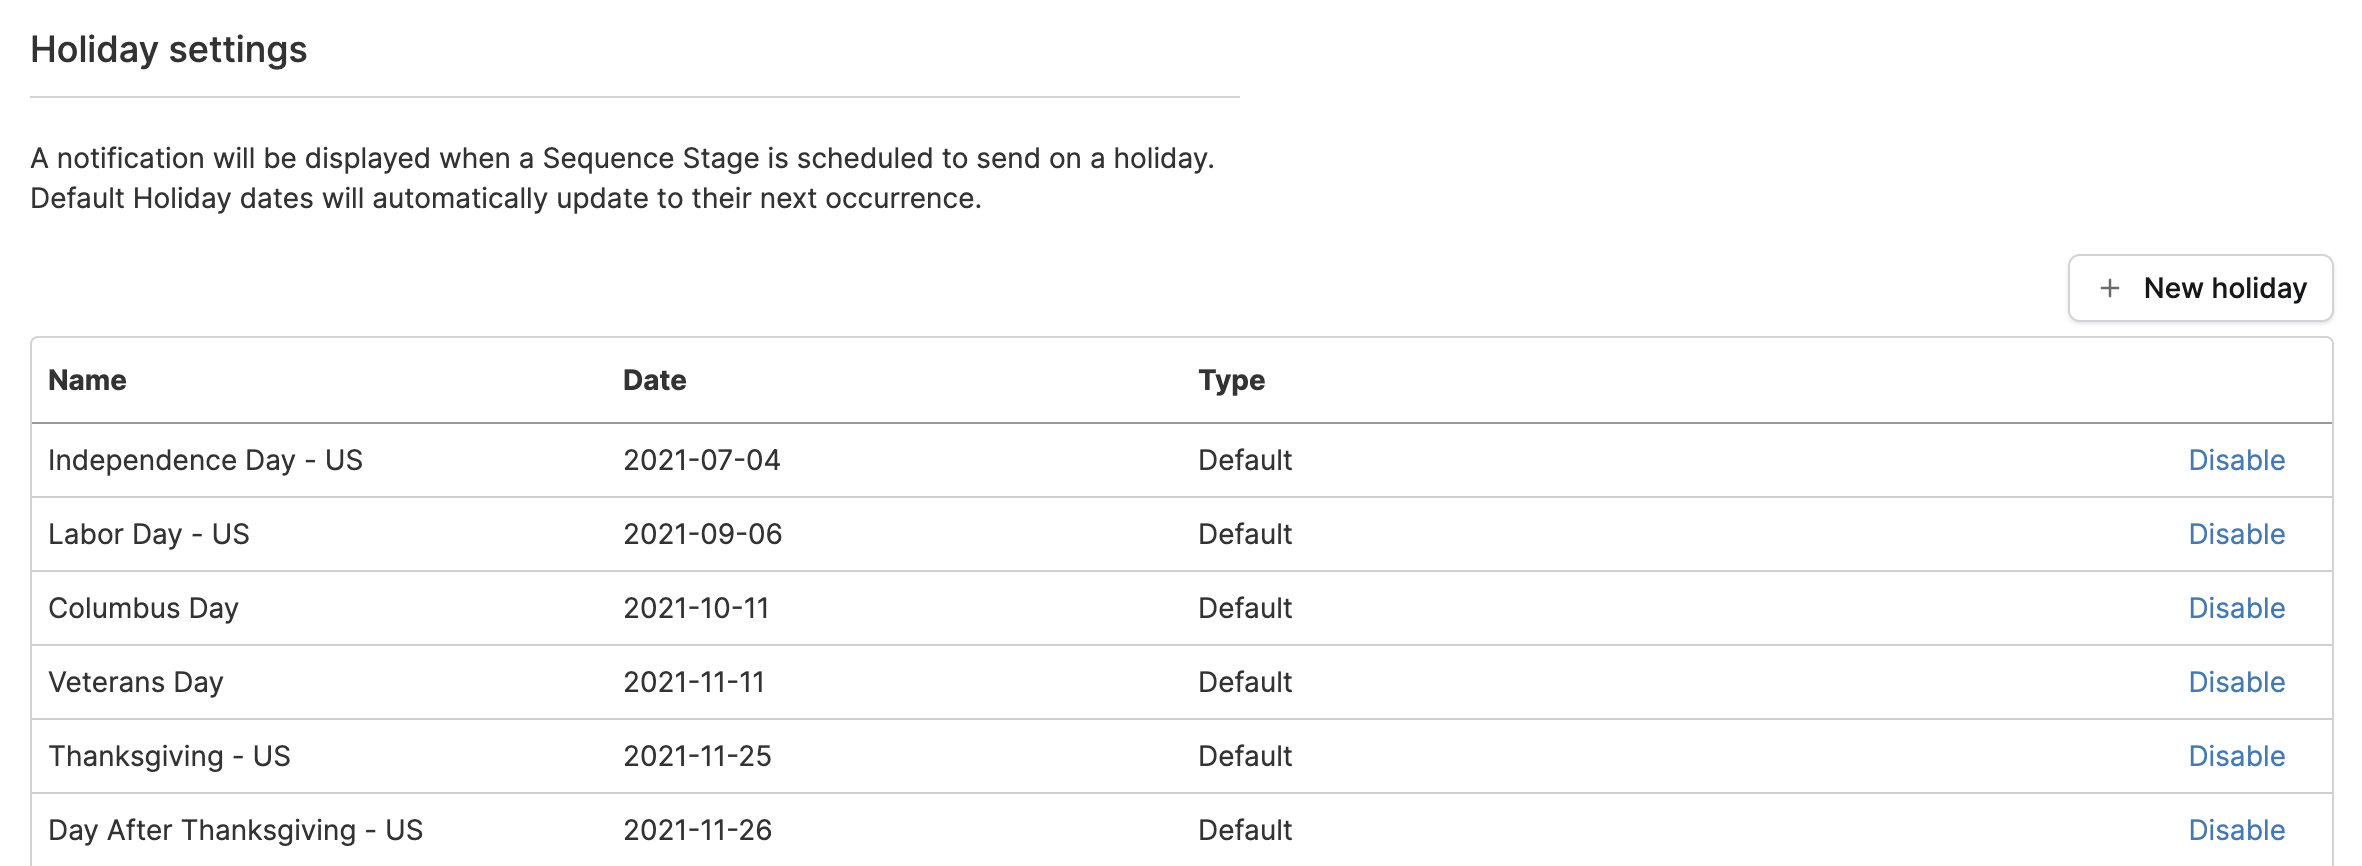Select the Veterans Day name cell

pyautogui.click(x=136, y=682)
